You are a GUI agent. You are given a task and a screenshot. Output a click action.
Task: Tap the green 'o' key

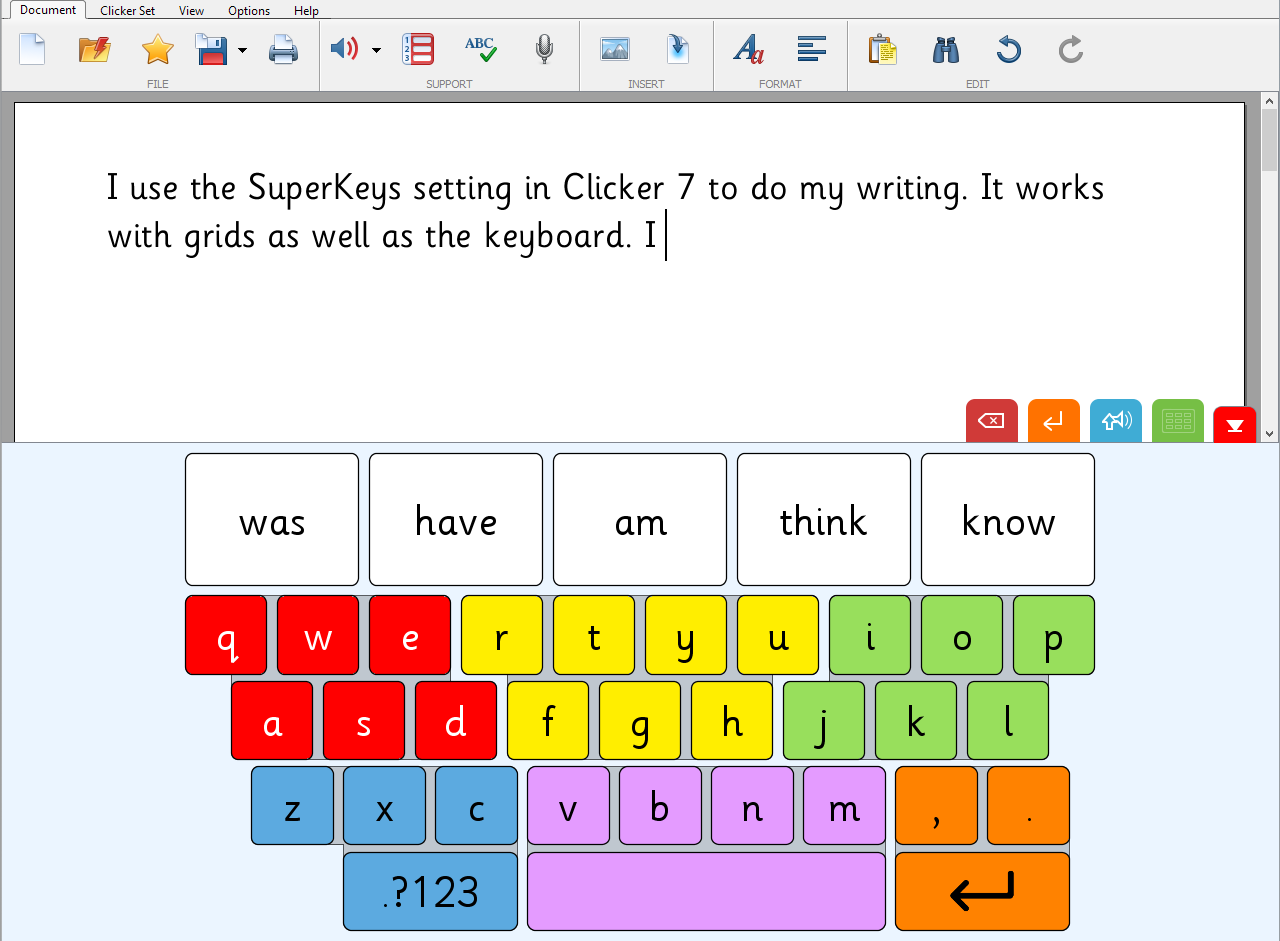tap(962, 635)
